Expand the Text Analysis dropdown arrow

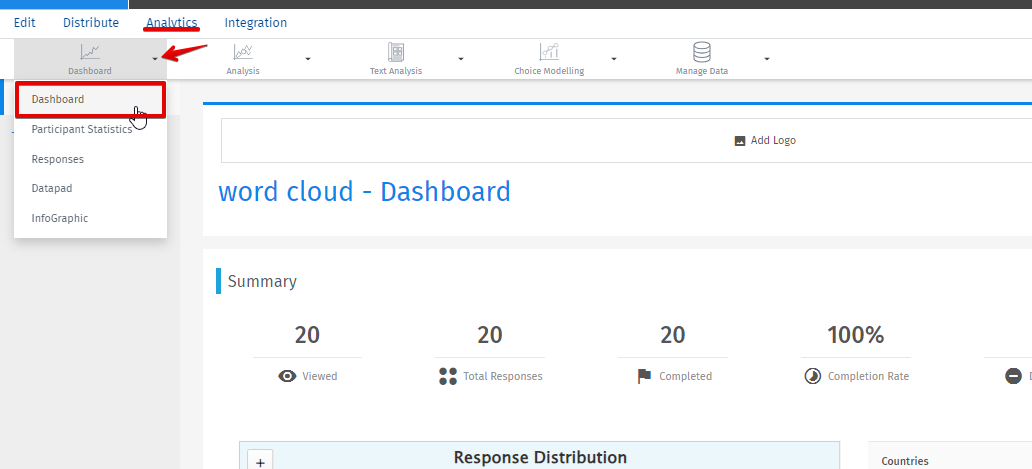click(x=461, y=59)
